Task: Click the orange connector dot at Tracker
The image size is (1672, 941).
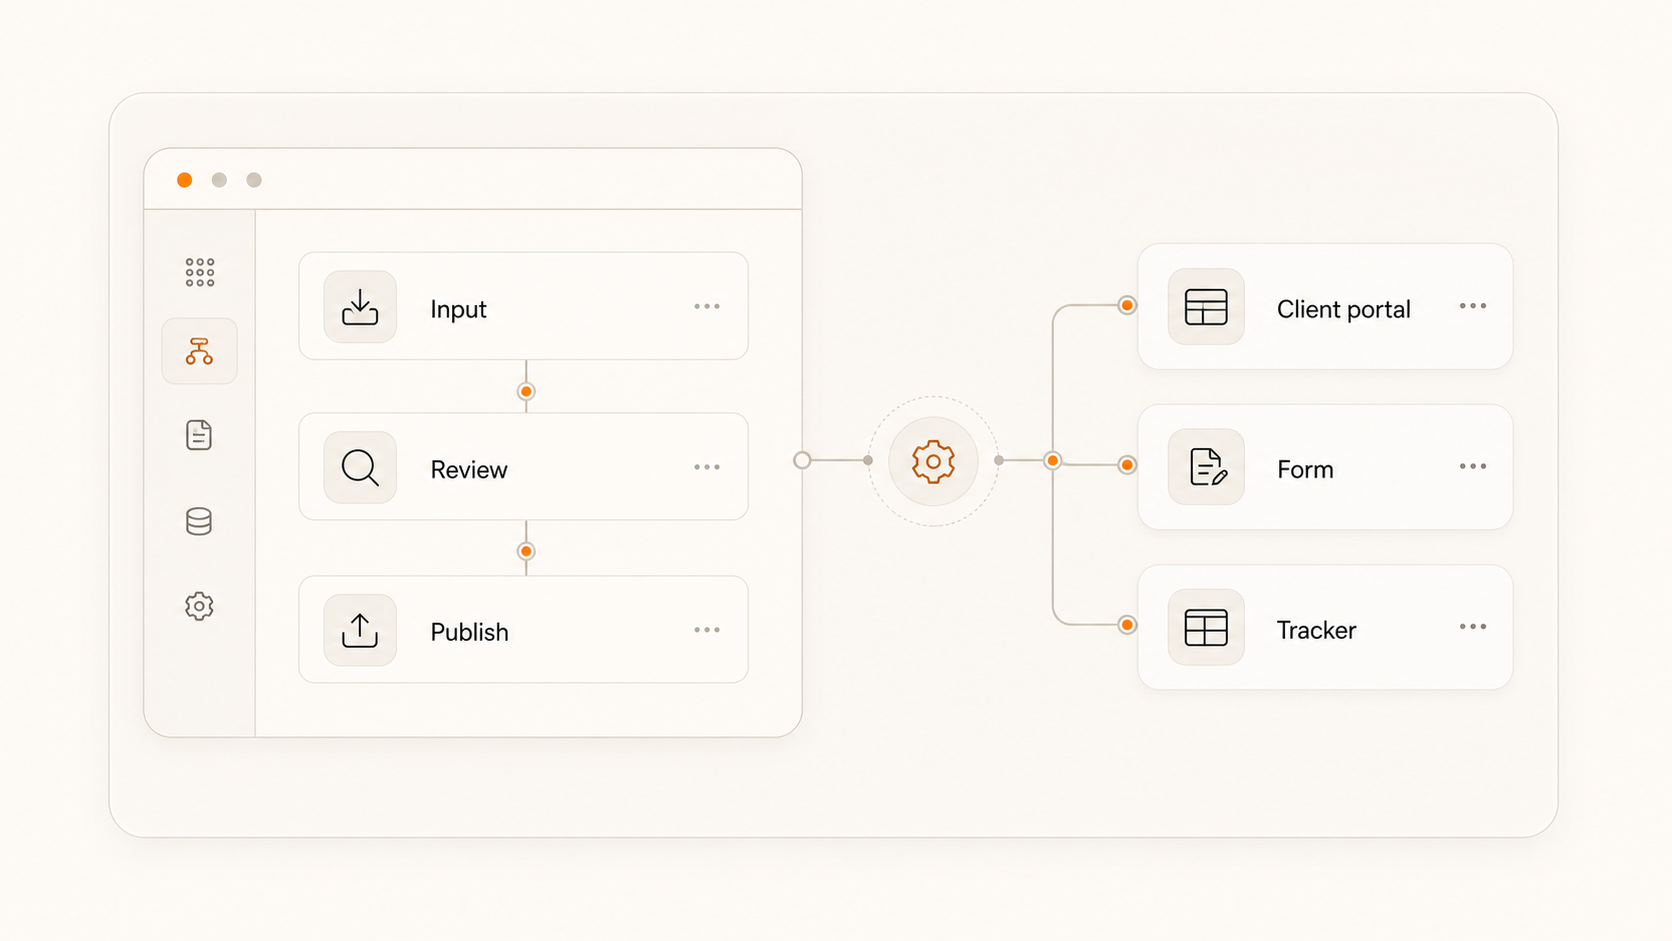Action: point(1127,625)
